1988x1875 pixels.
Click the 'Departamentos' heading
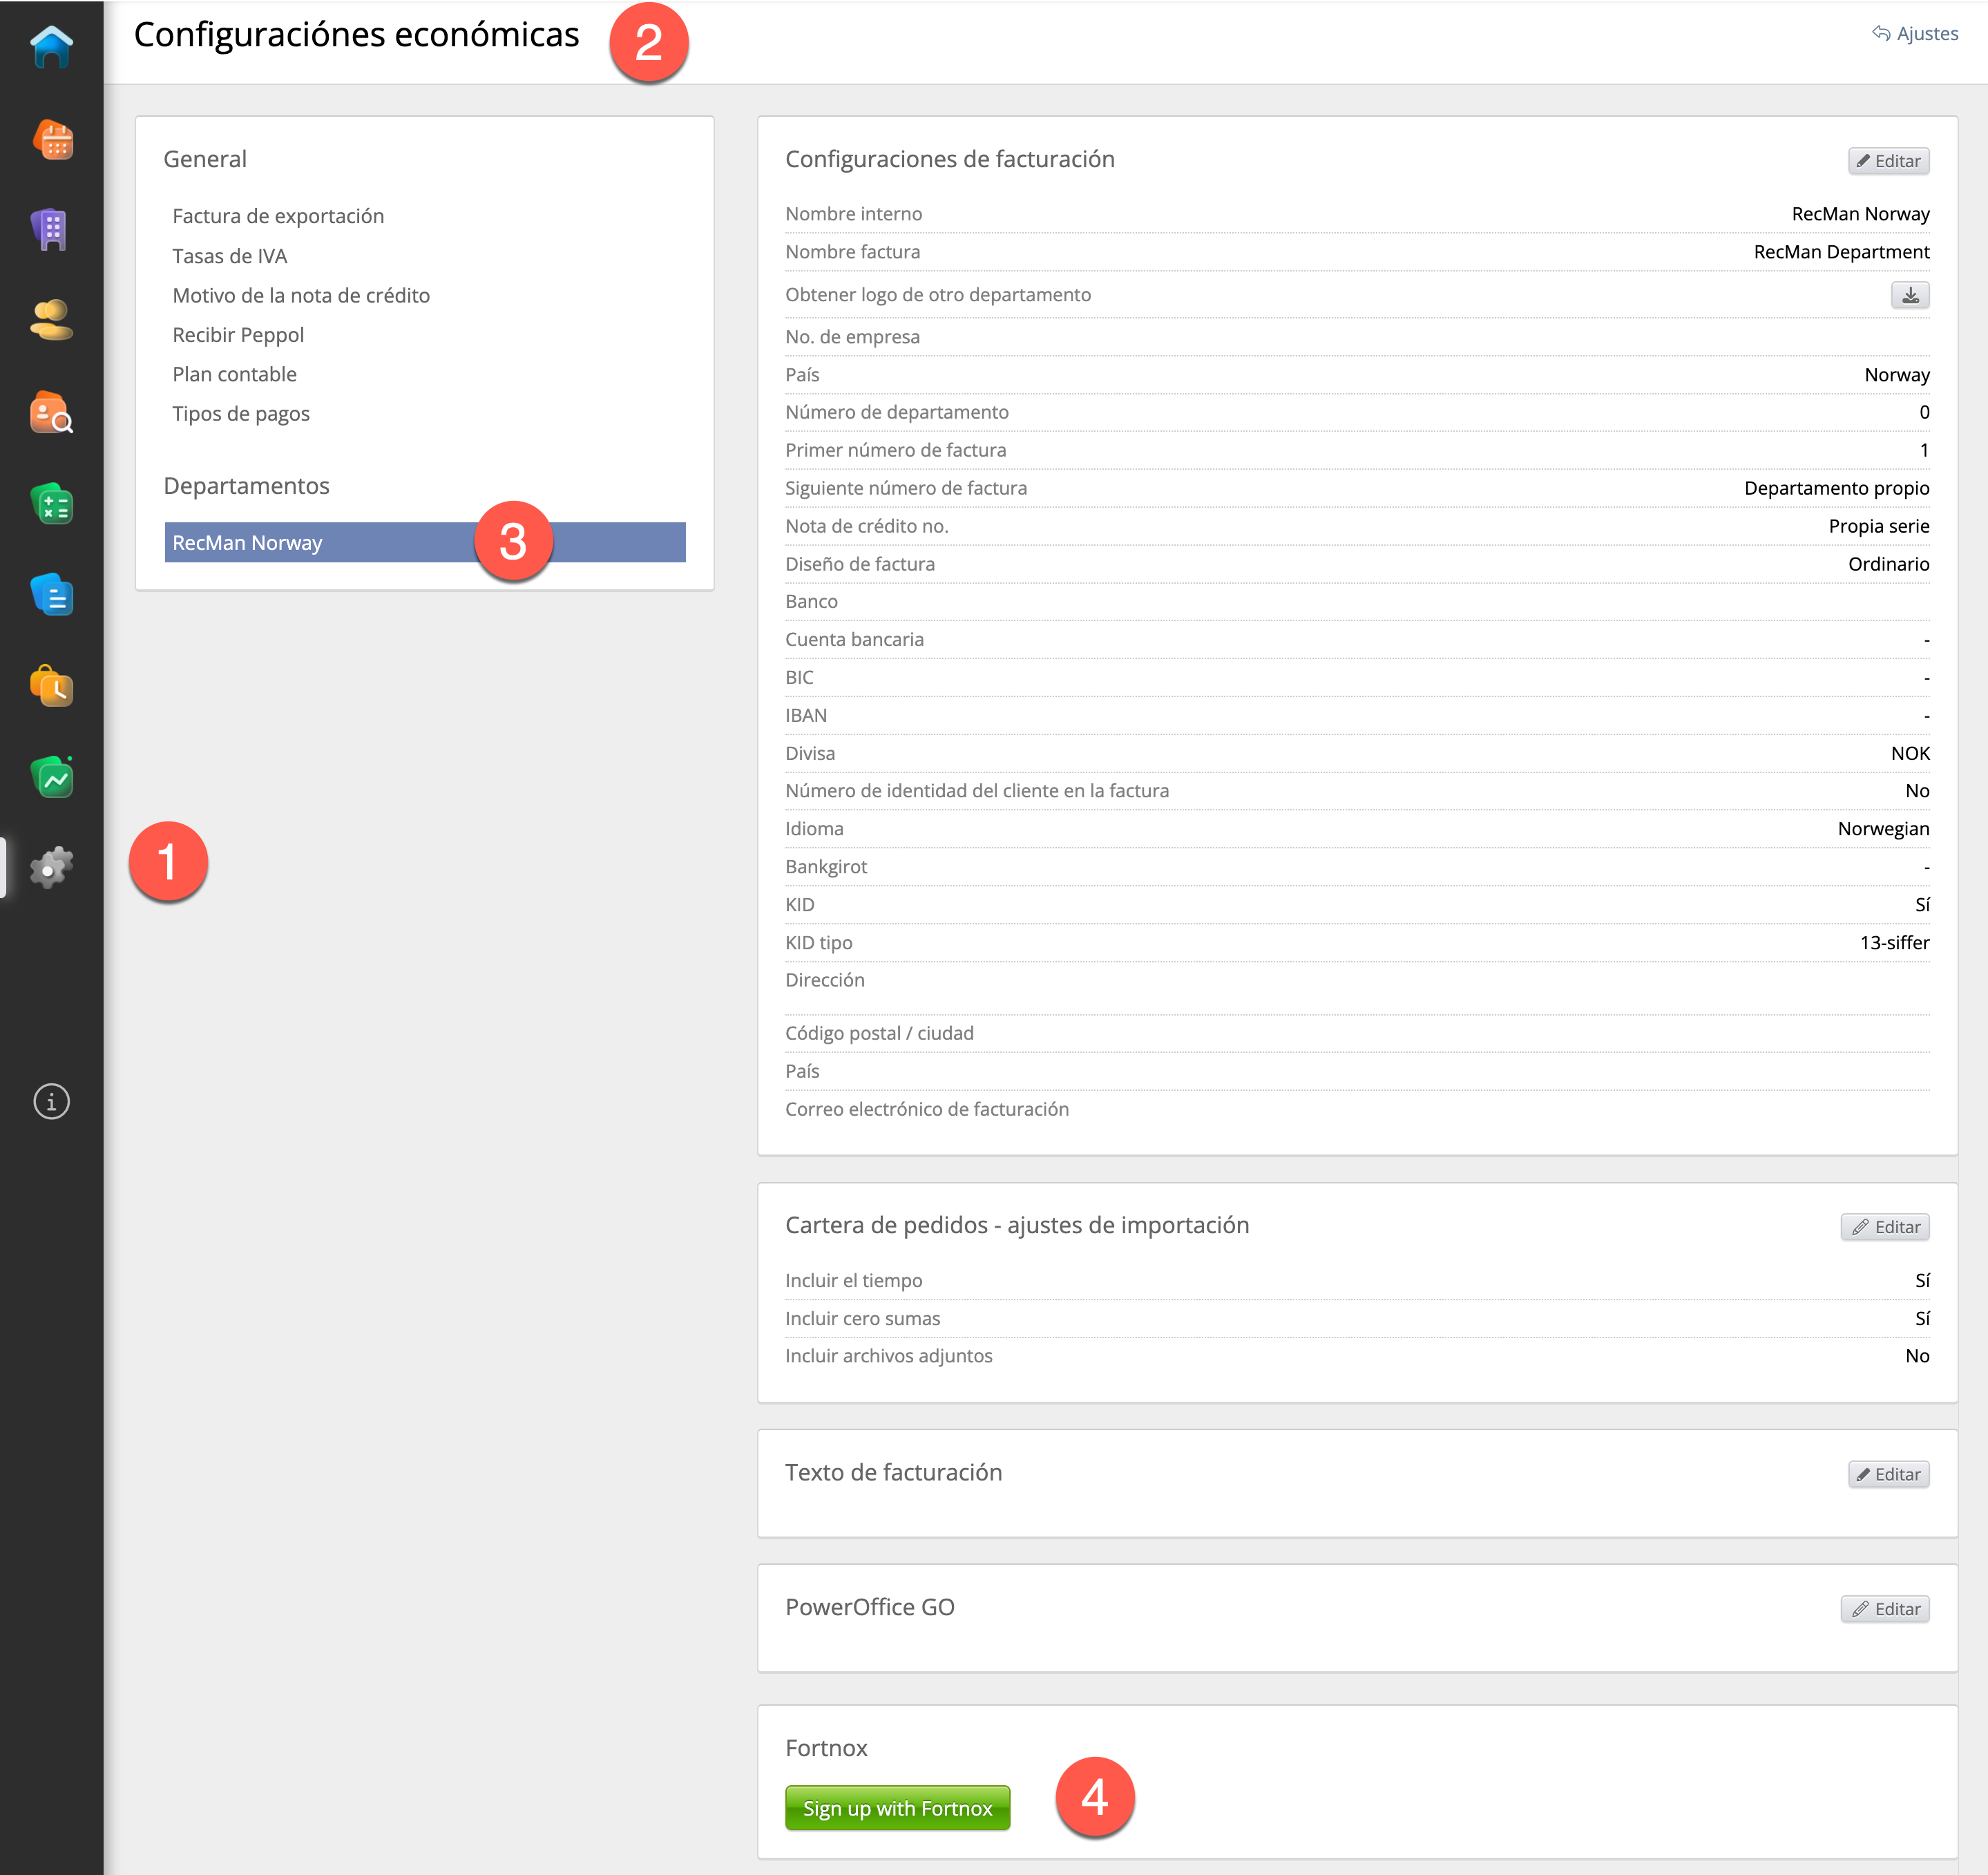tap(246, 486)
